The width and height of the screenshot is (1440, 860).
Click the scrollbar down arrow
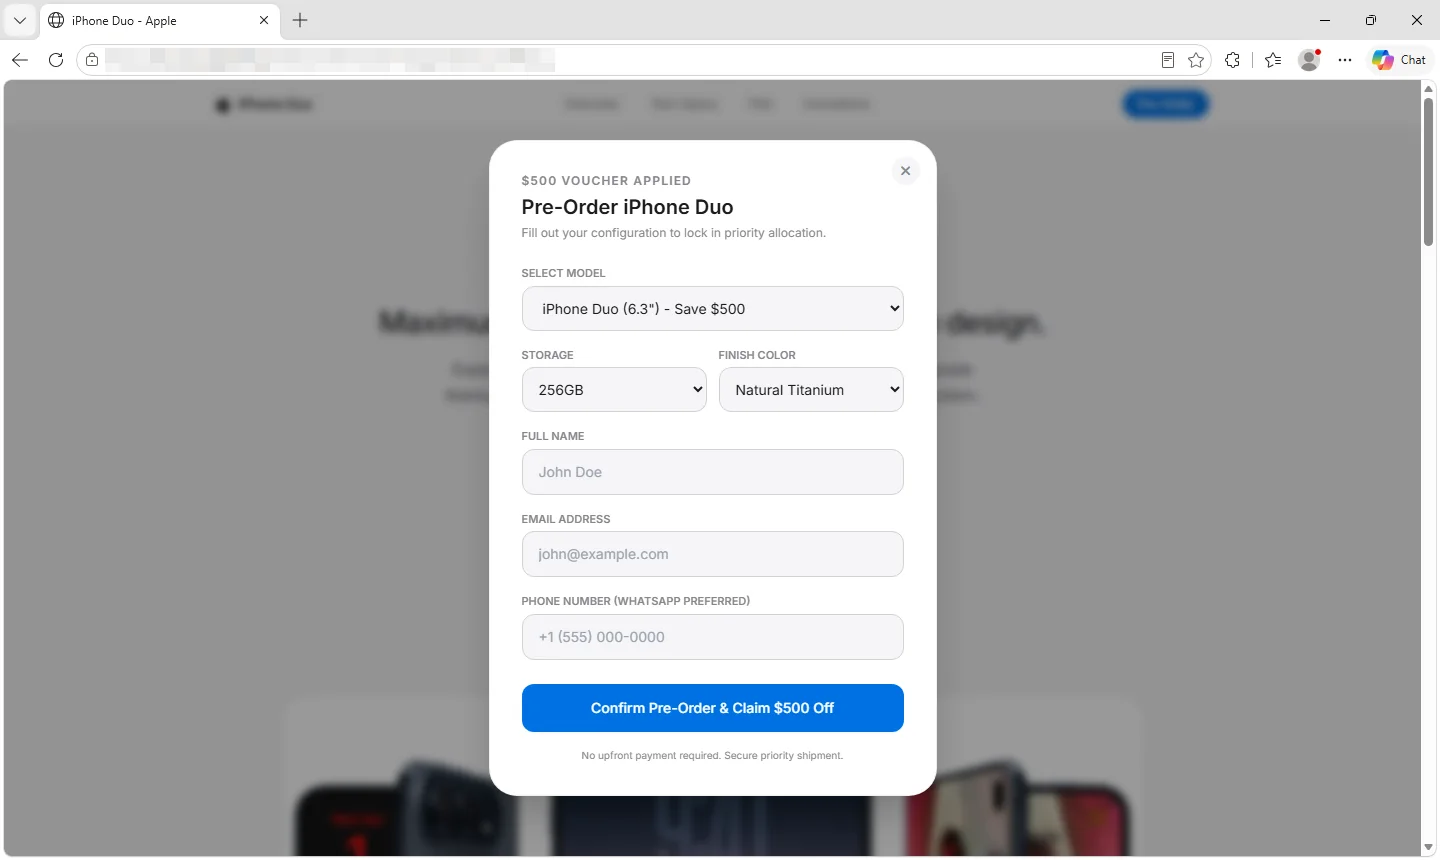1428,848
